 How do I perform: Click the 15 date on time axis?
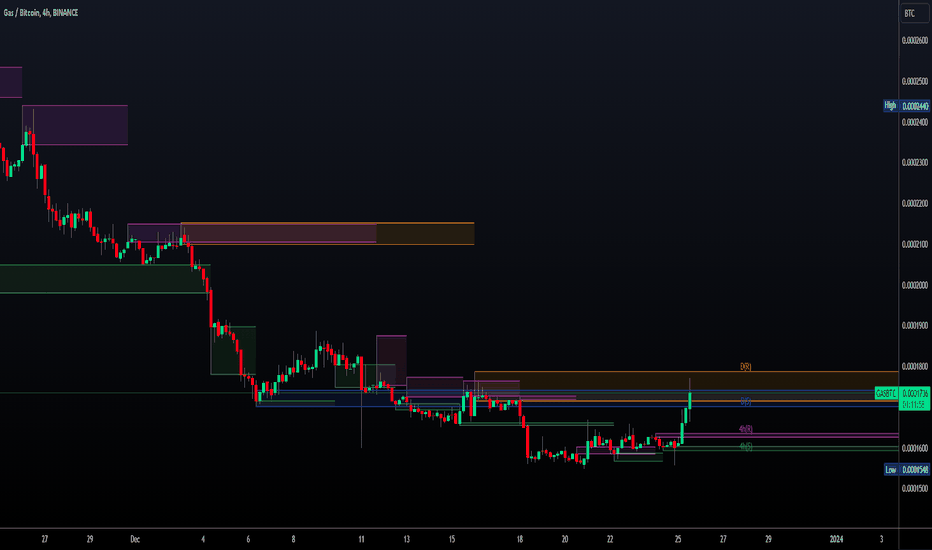pos(452,539)
